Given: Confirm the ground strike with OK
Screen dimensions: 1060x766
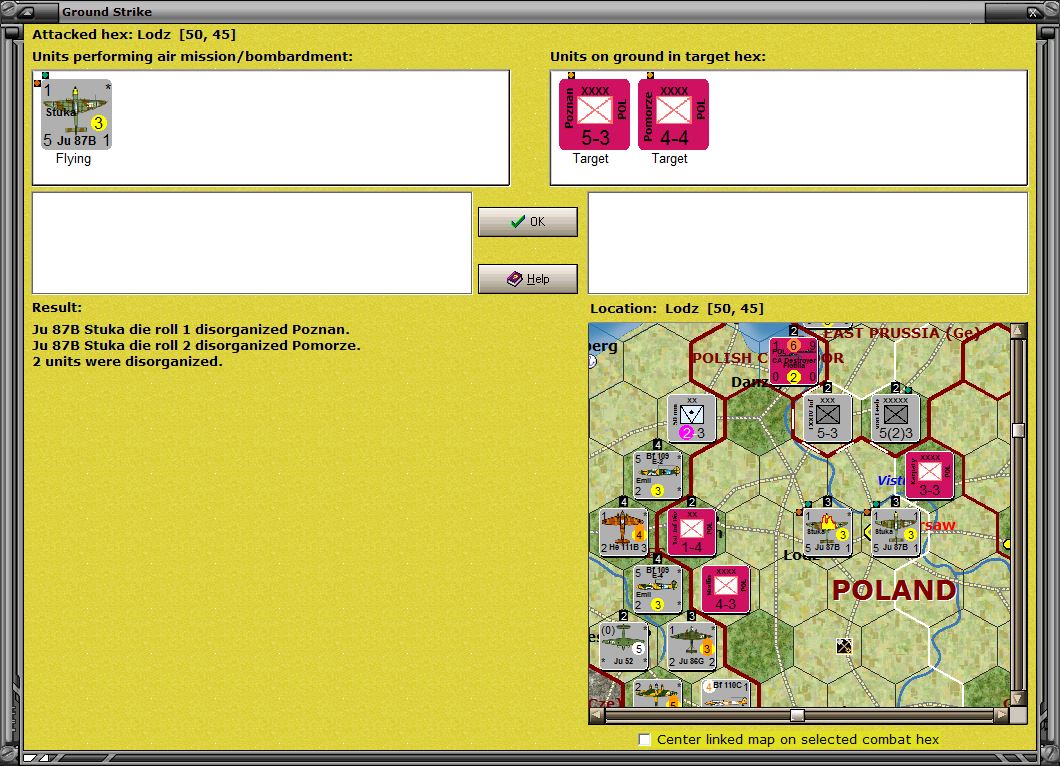Looking at the screenshot, I should tap(528, 222).
